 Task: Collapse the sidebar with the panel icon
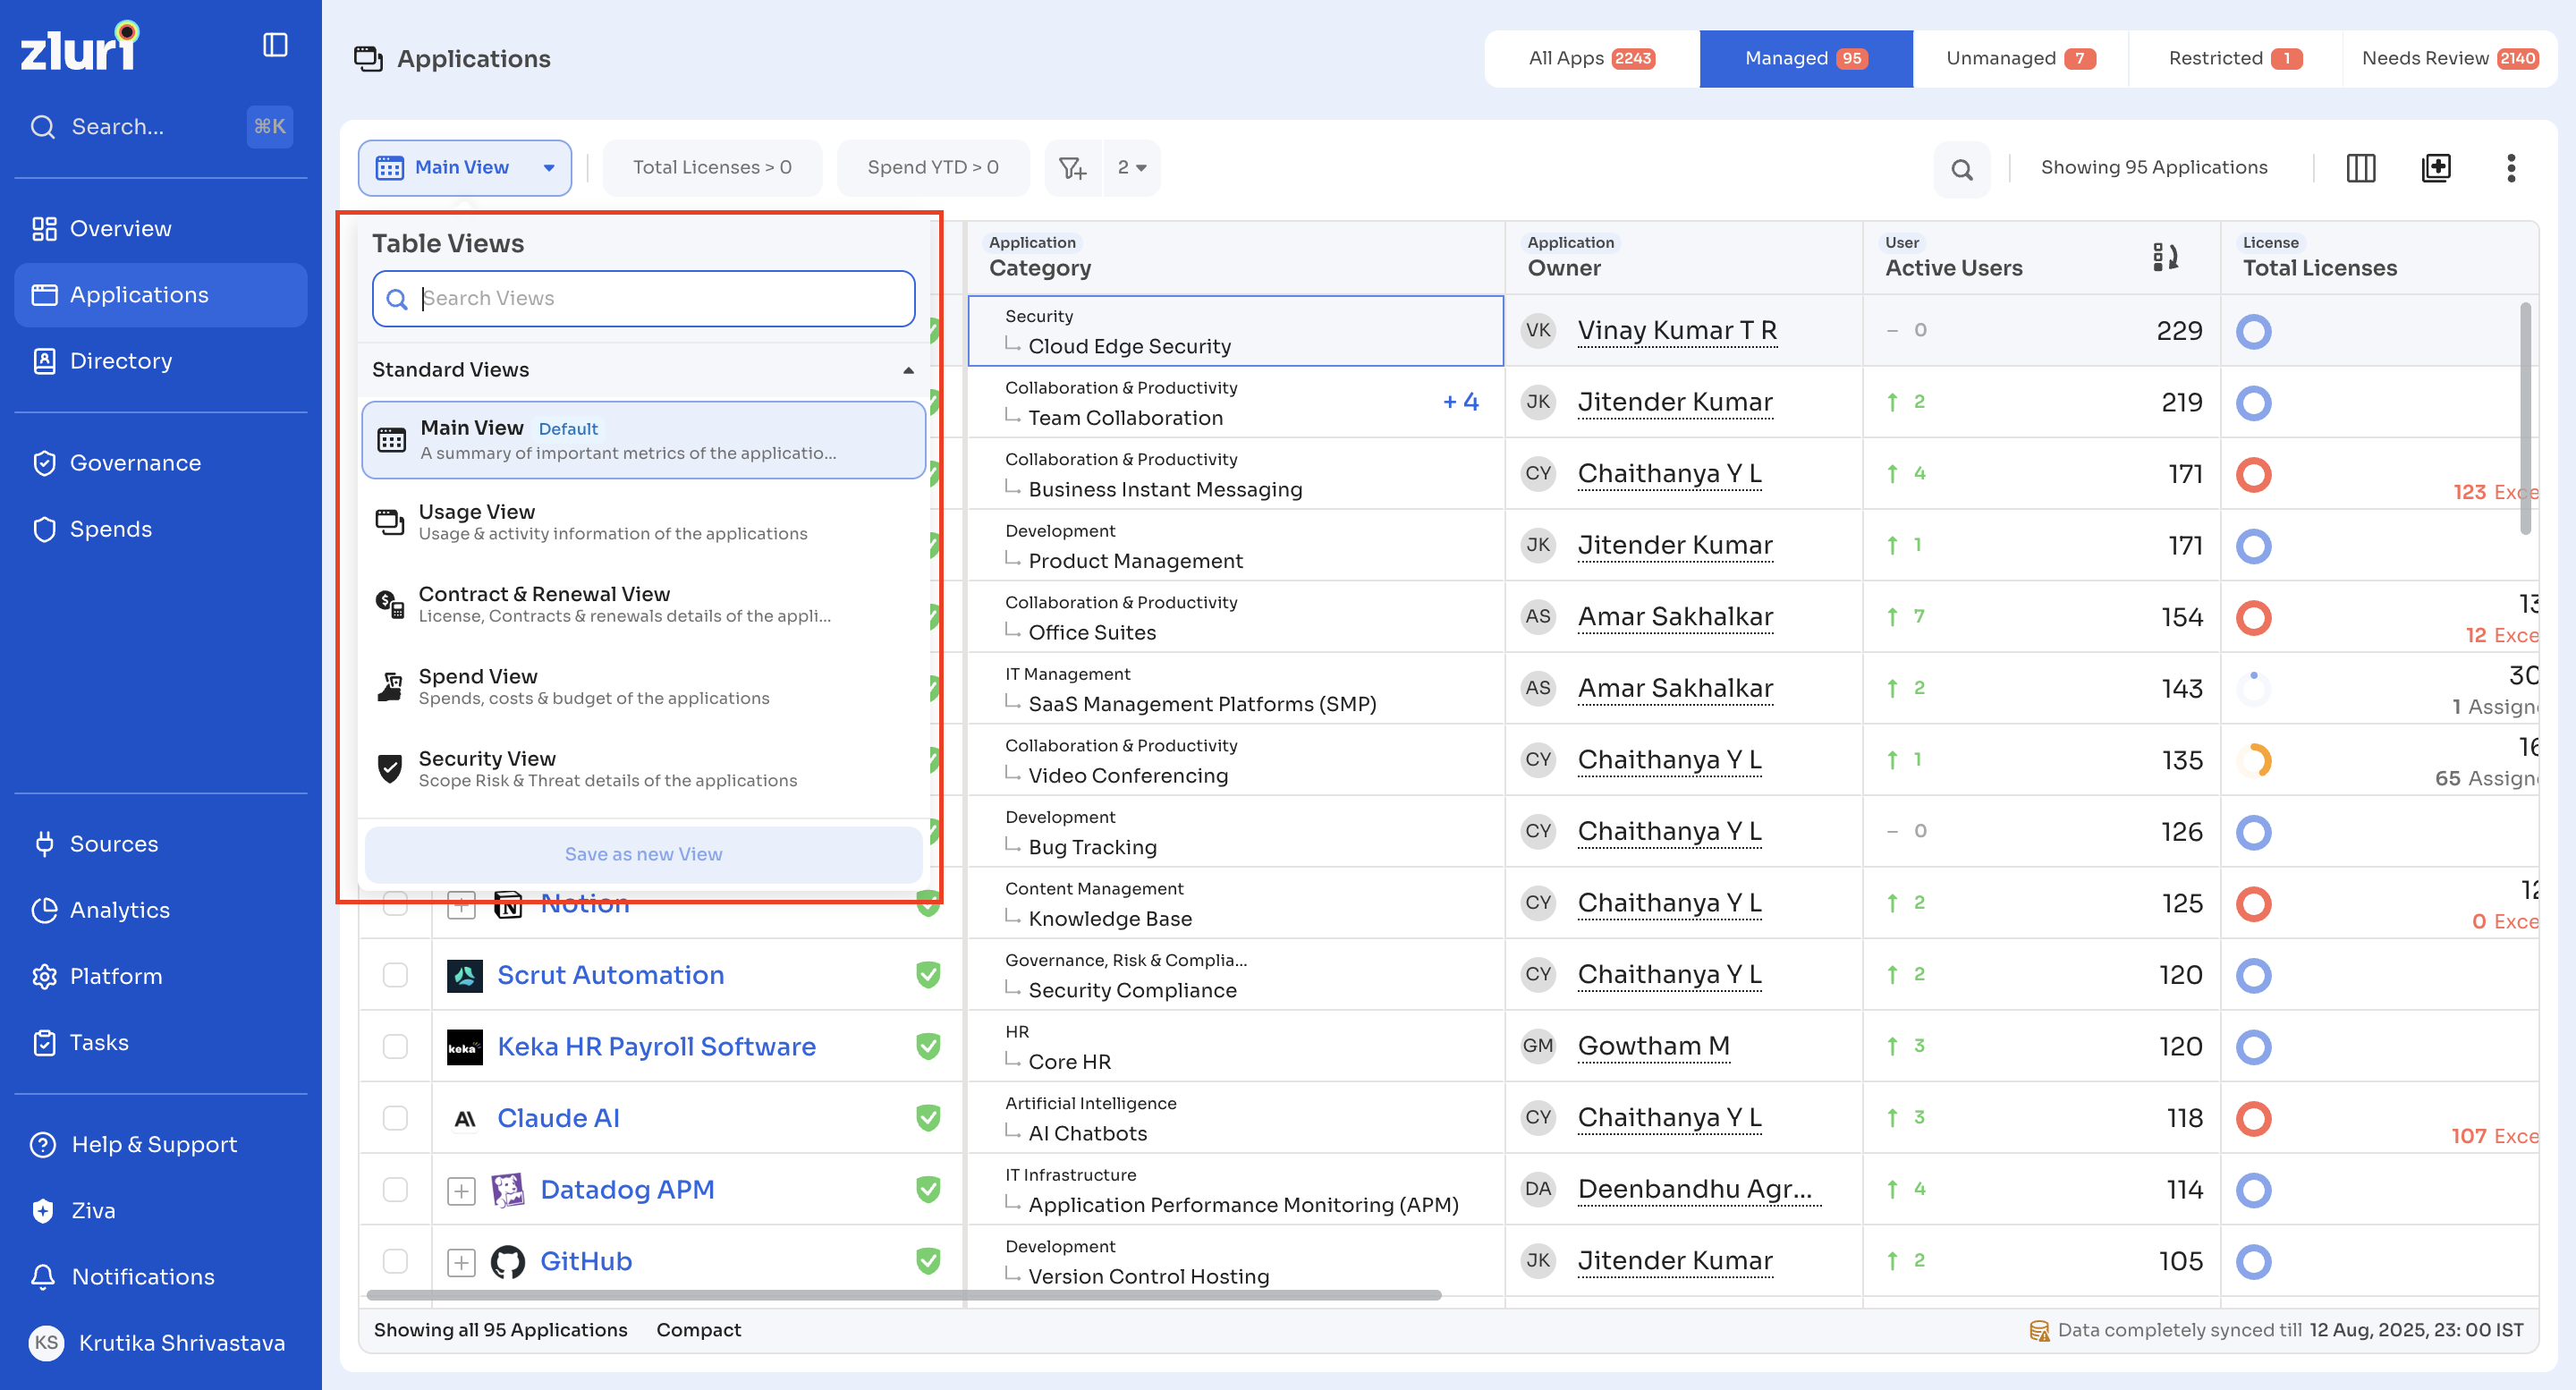click(x=275, y=45)
